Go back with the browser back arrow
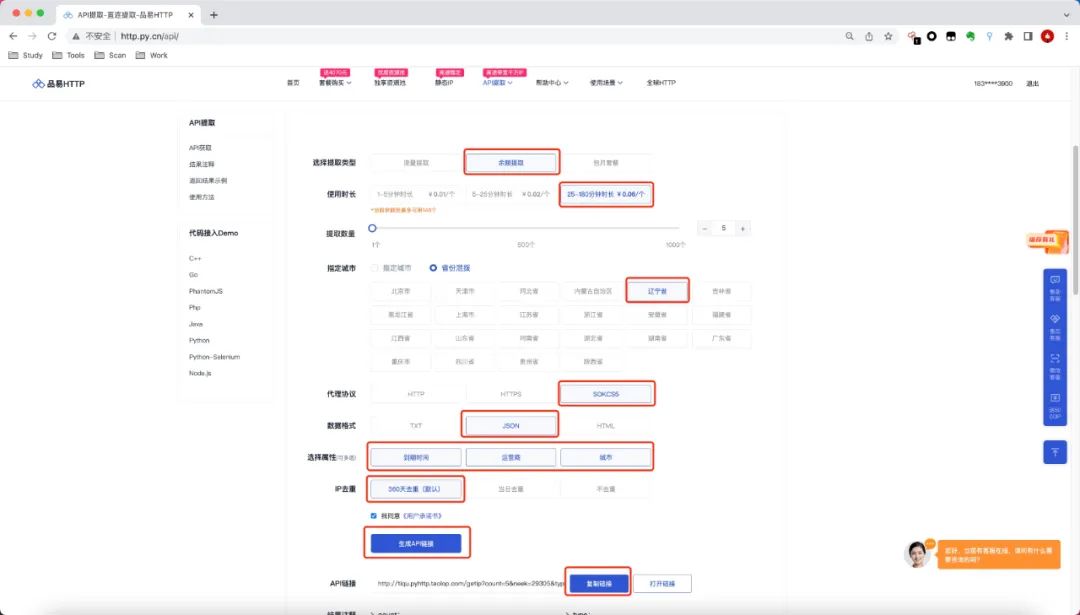The height and width of the screenshot is (615, 1080). click(13, 36)
